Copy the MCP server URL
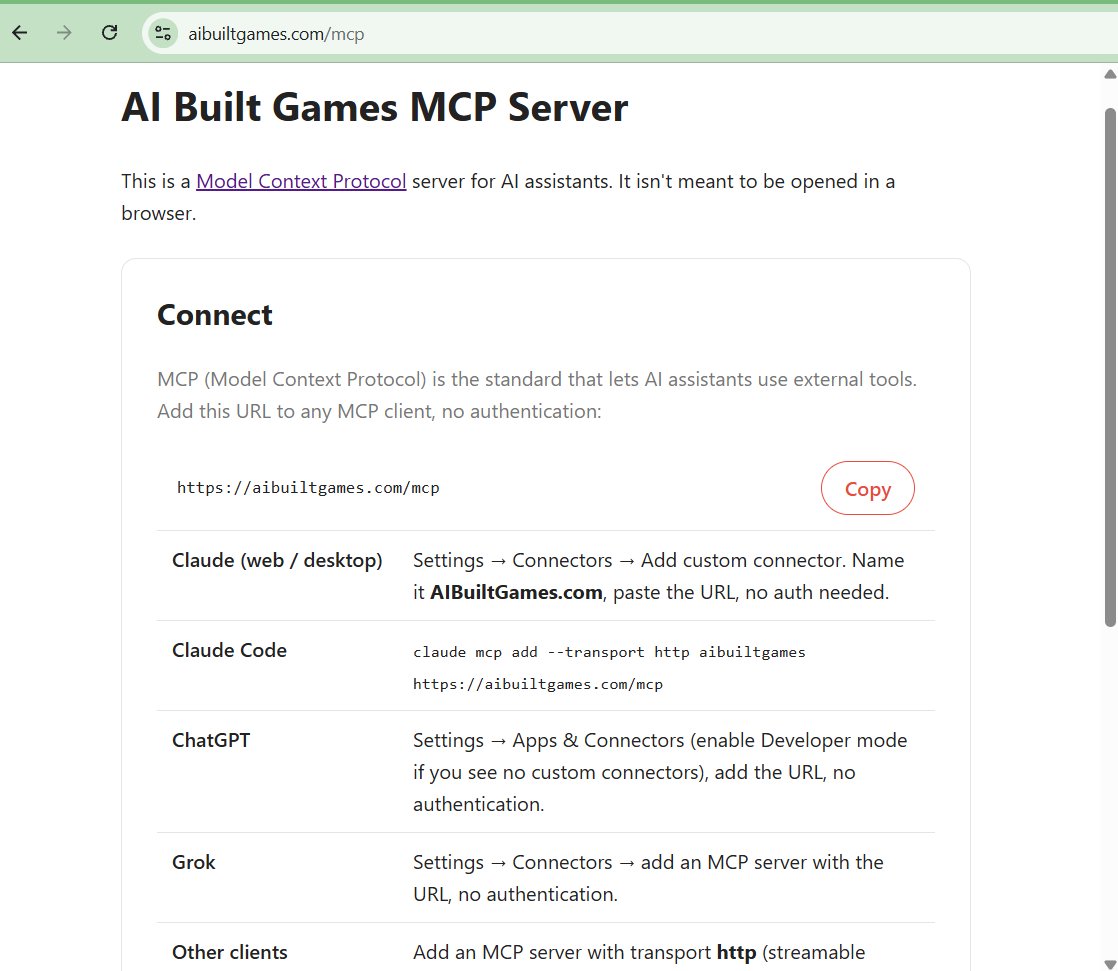1118x971 pixels. click(868, 488)
